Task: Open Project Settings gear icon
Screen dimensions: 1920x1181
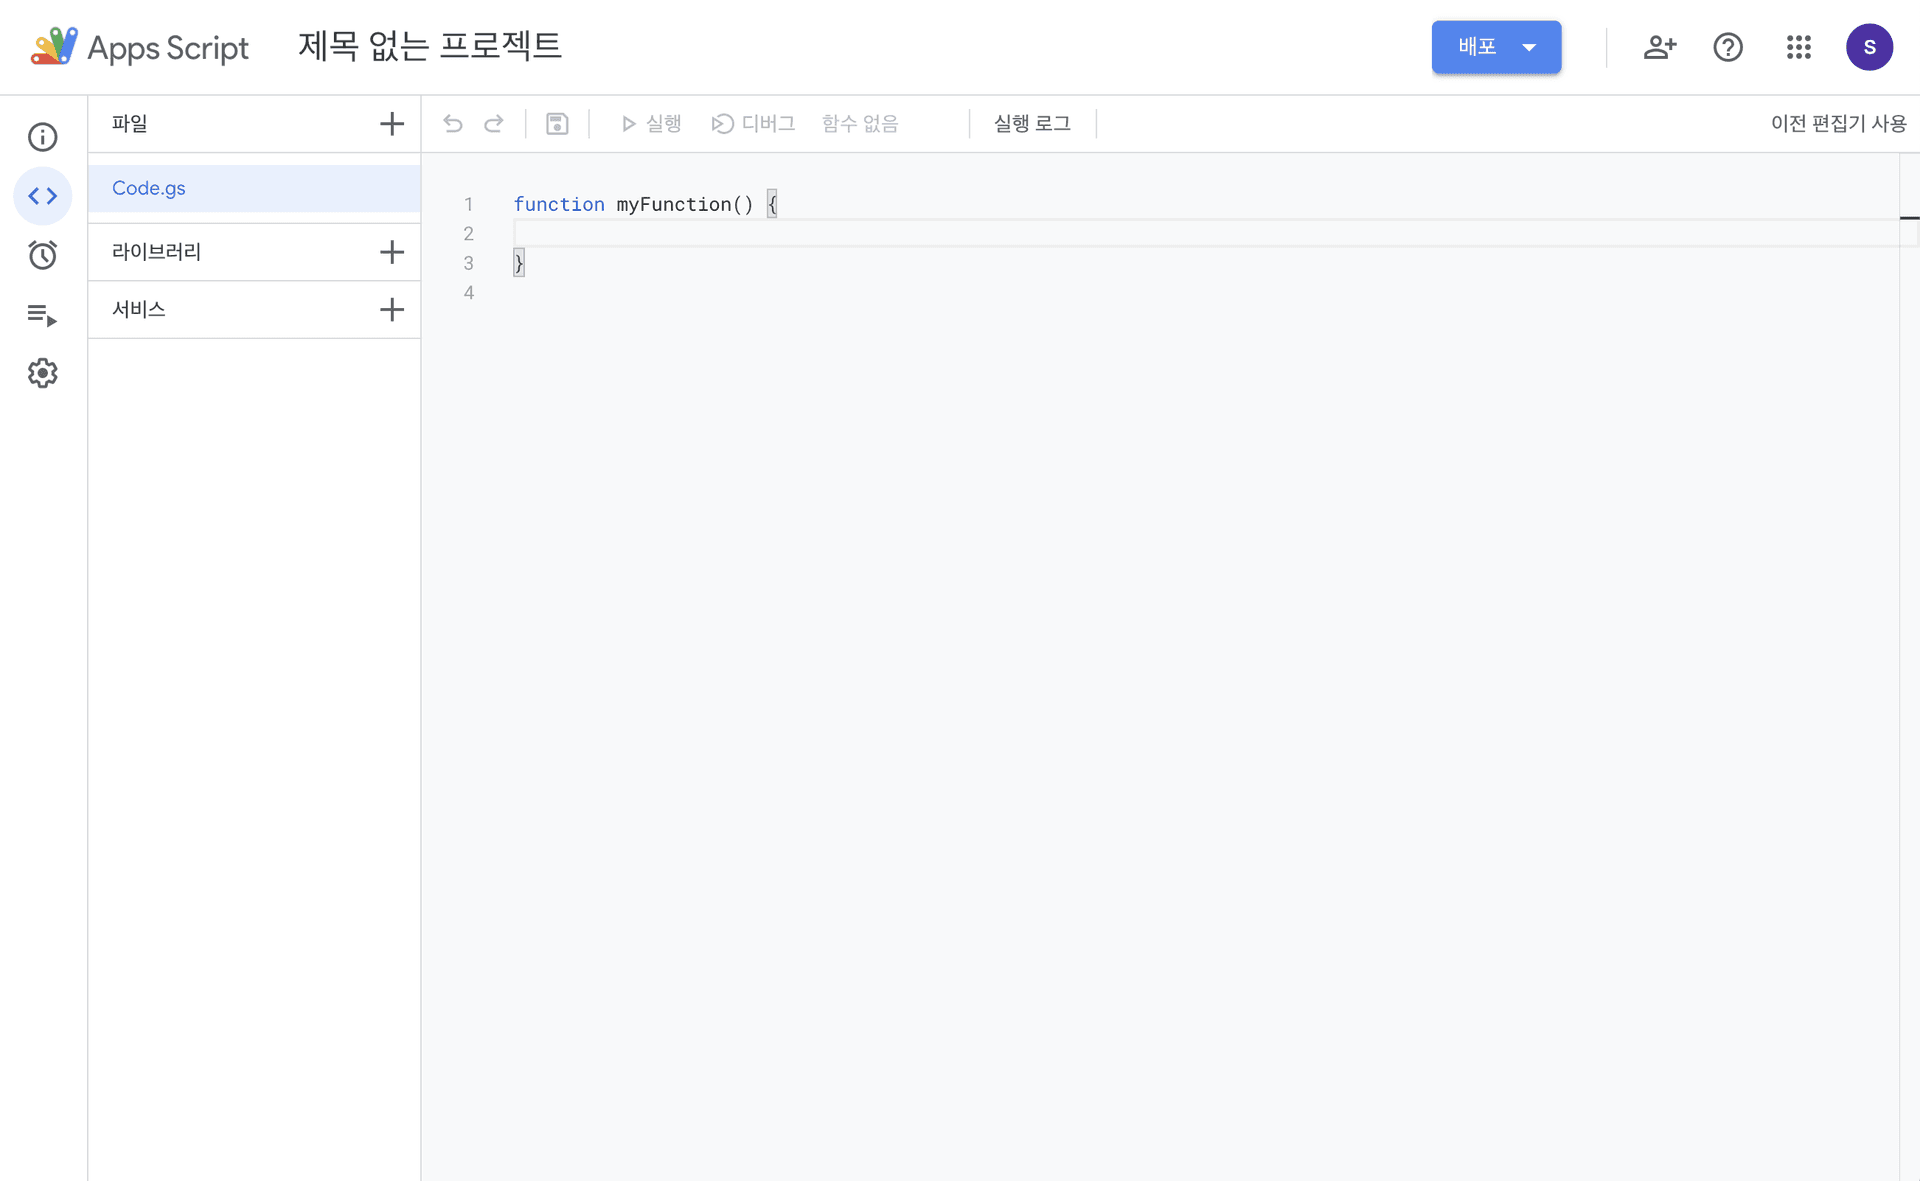Action: [42, 373]
